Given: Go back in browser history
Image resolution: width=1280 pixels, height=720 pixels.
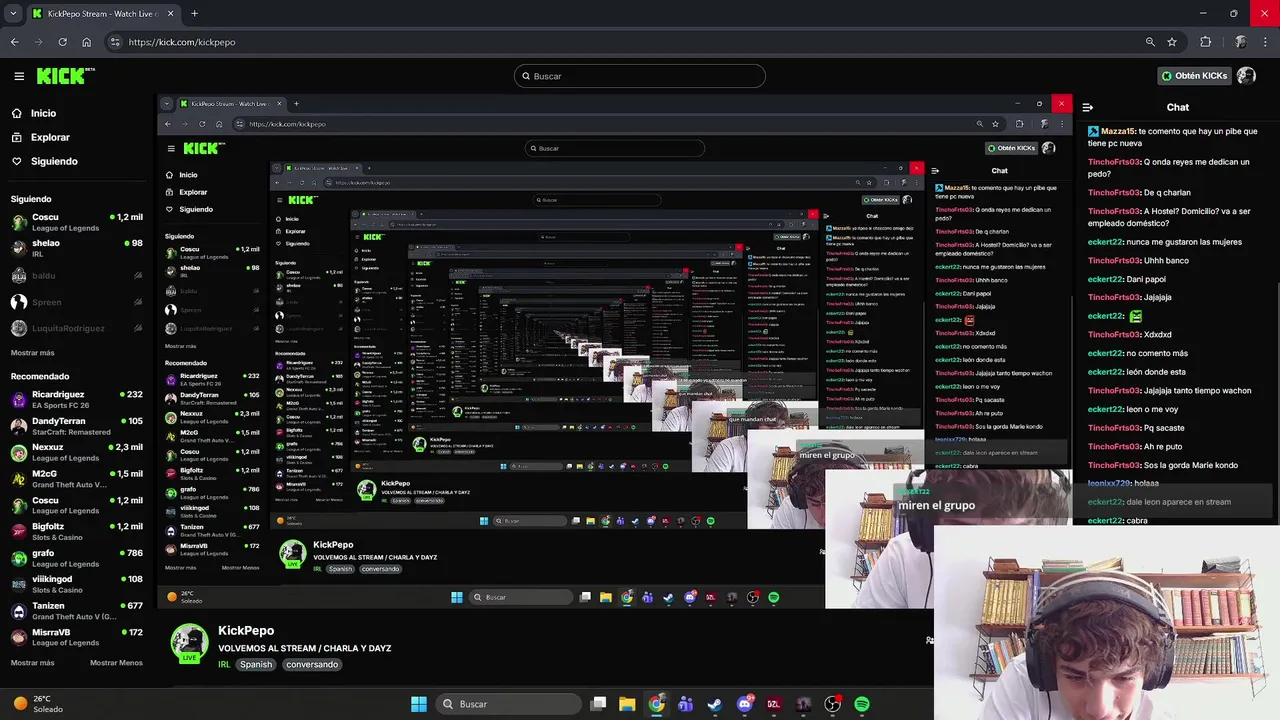Looking at the screenshot, I should [x=15, y=42].
